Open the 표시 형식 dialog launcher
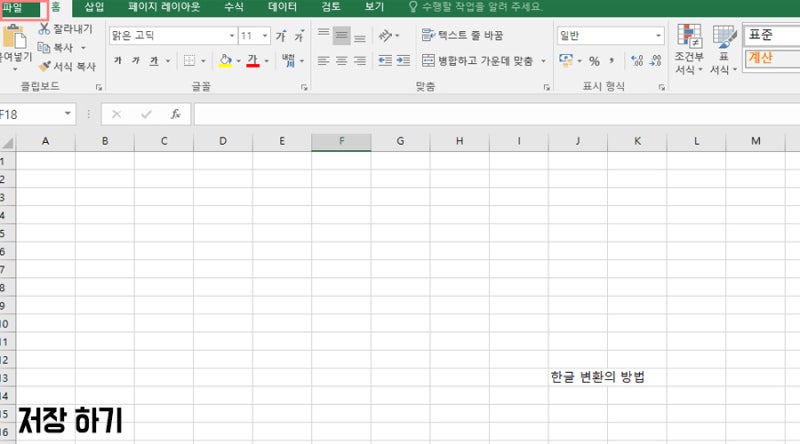The height and width of the screenshot is (444, 800). [x=662, y=88]
